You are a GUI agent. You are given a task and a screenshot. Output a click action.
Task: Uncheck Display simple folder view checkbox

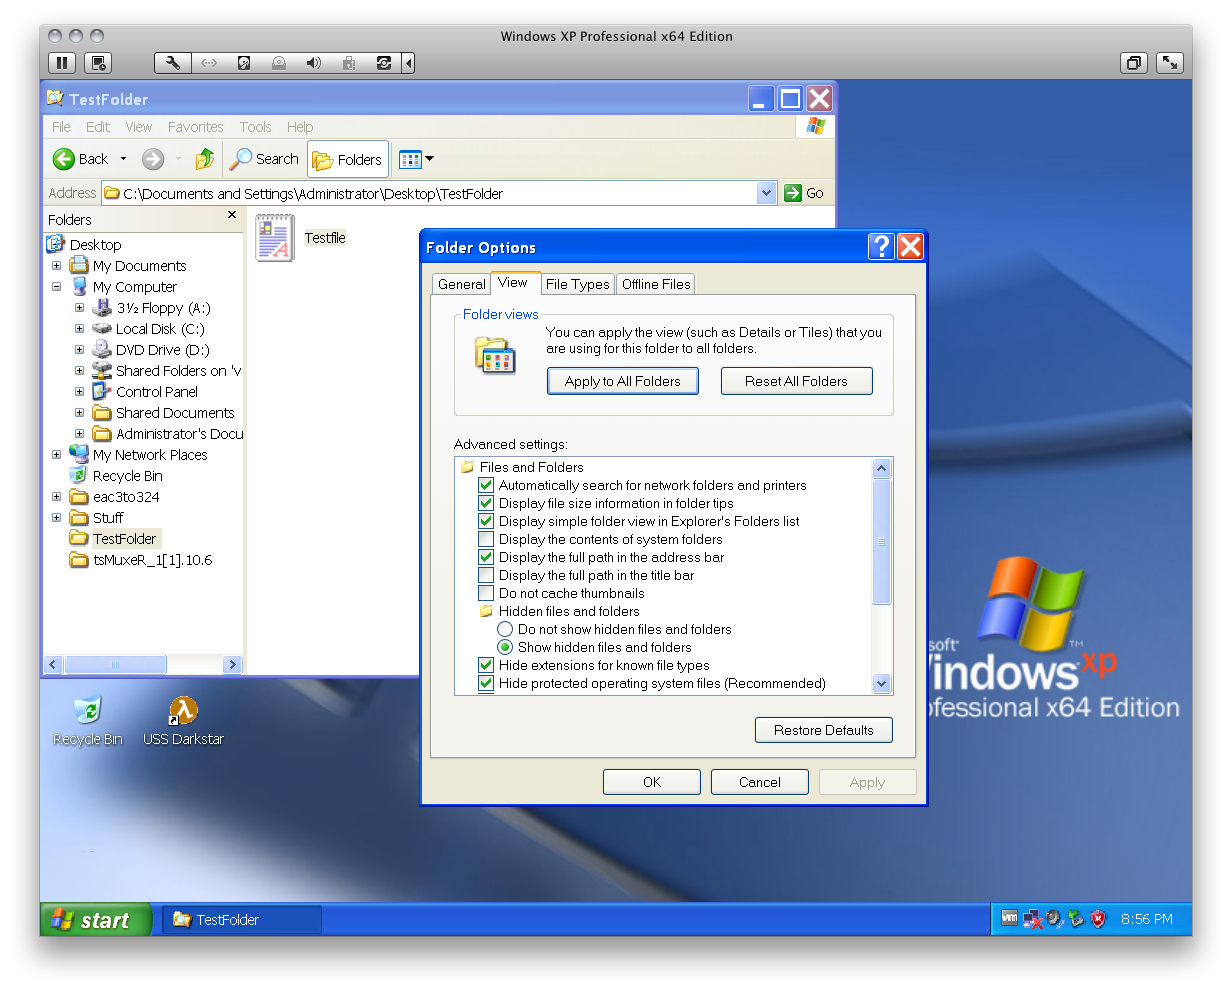486,521
